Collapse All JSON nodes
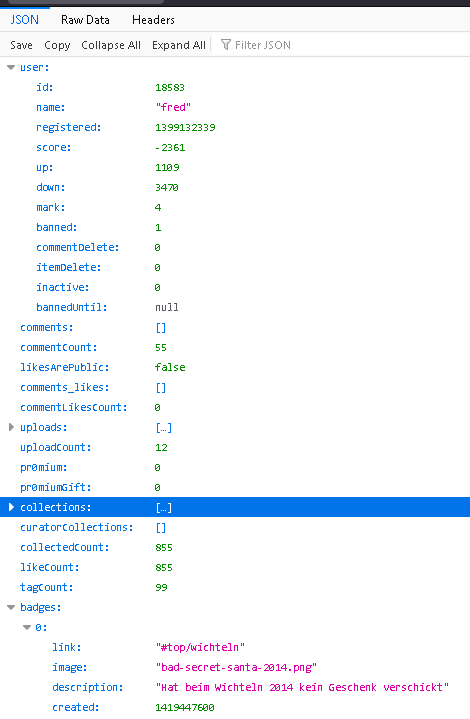 pos(111,45)
